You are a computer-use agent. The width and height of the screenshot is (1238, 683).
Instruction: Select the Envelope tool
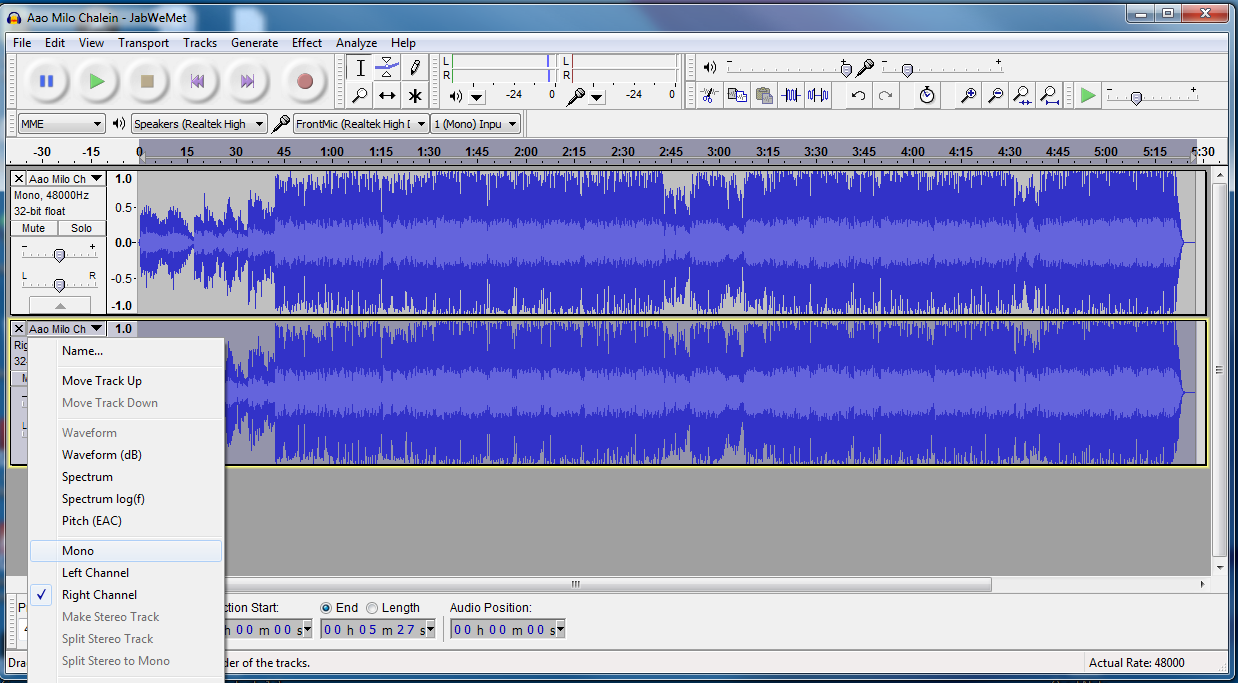(x=388, y=67)
